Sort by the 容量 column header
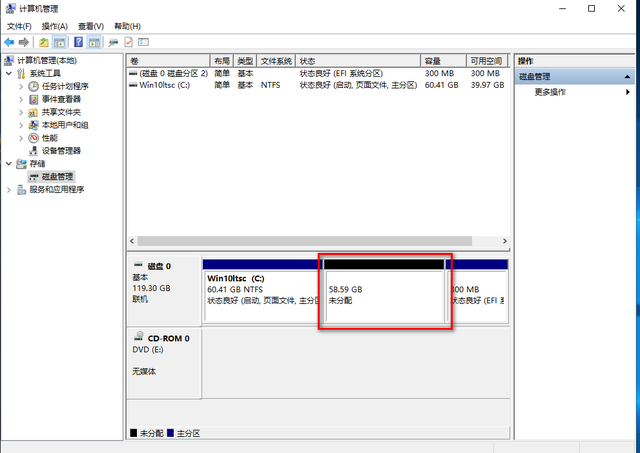Viewport: 640px width, 453px height. tap(443, 61)
